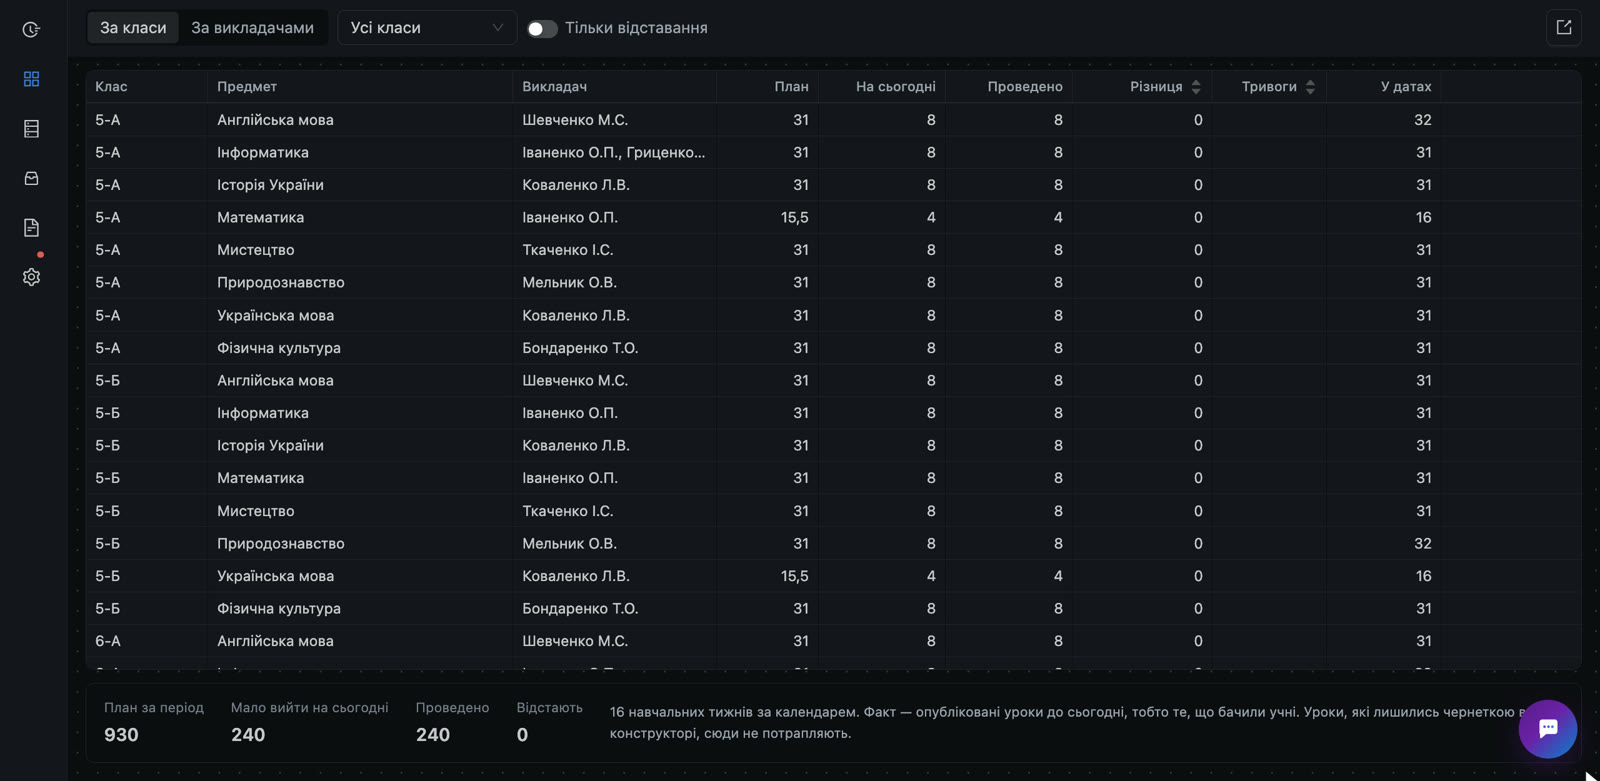Click the 5-Б Українська мова row

click(x=833, y=576)
